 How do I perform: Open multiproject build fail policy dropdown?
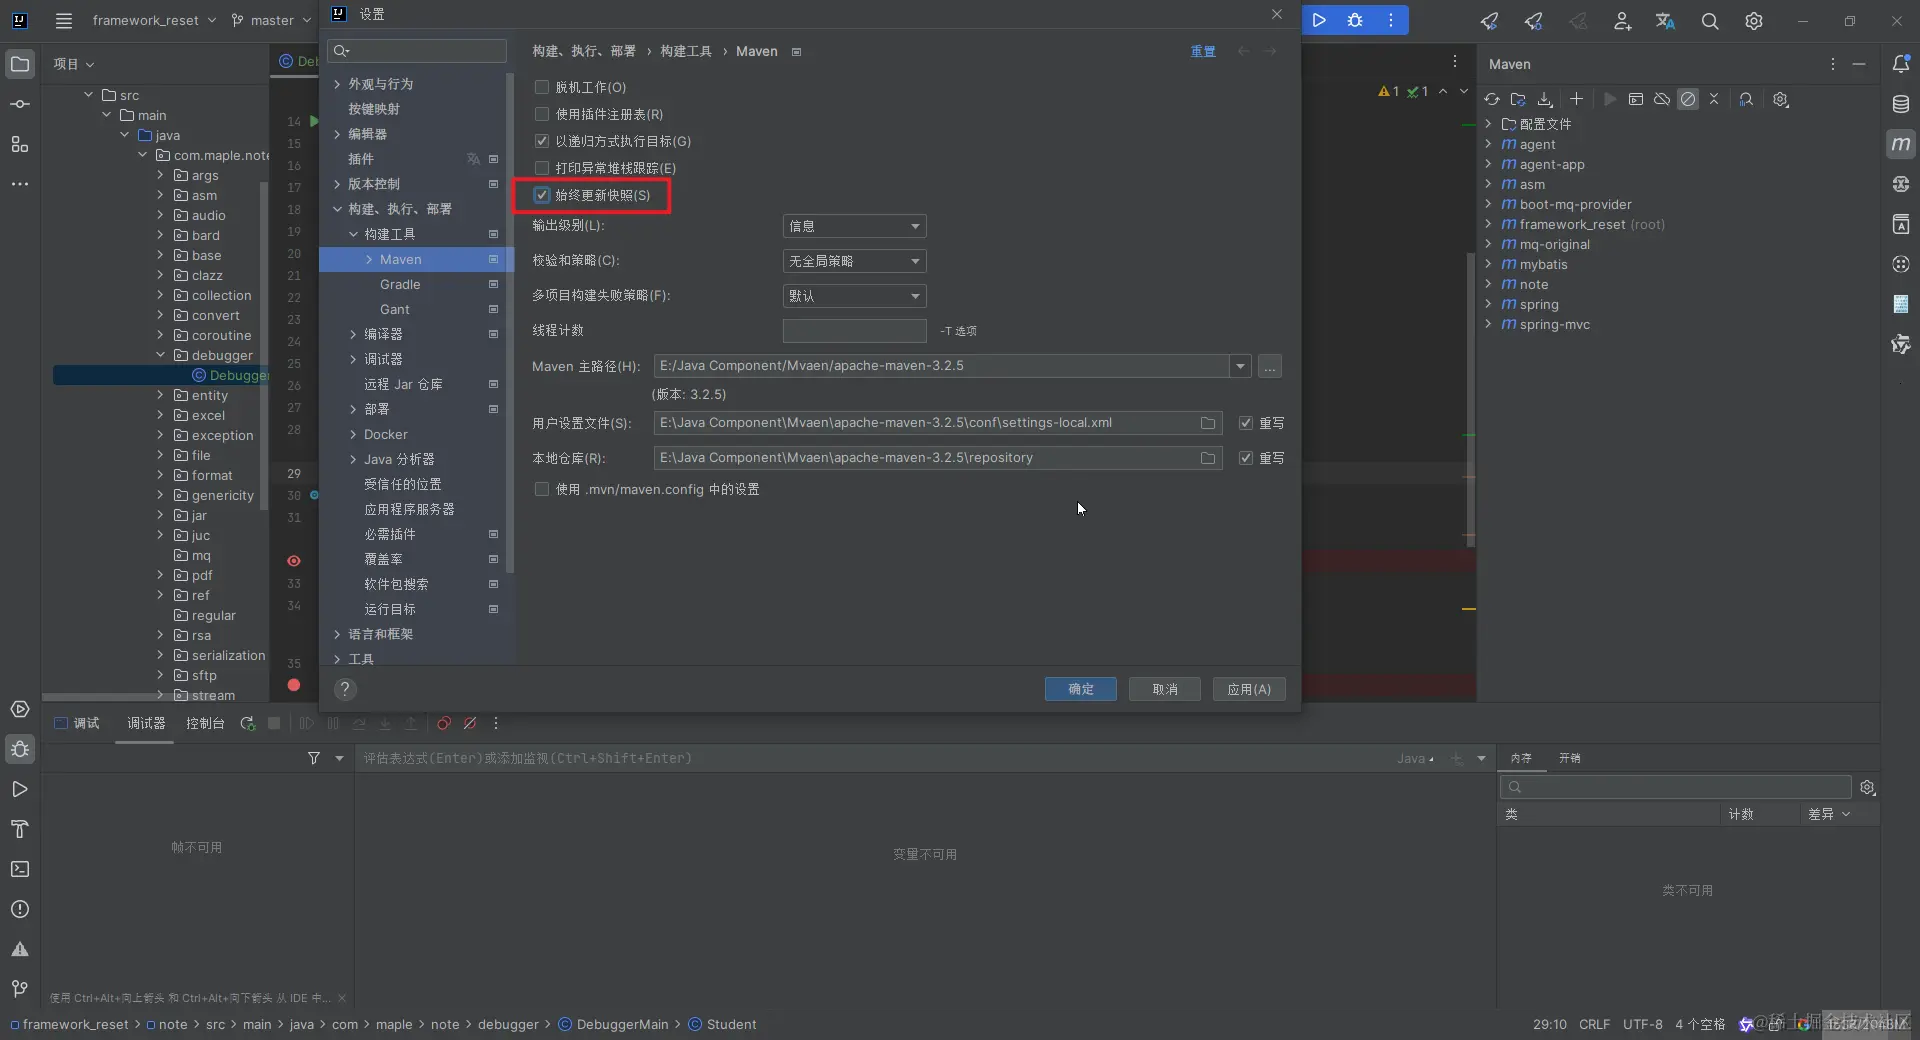coord(854,296)
